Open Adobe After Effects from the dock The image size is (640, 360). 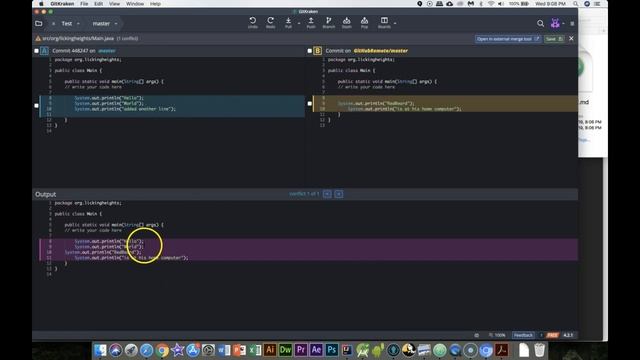[316, 350]
